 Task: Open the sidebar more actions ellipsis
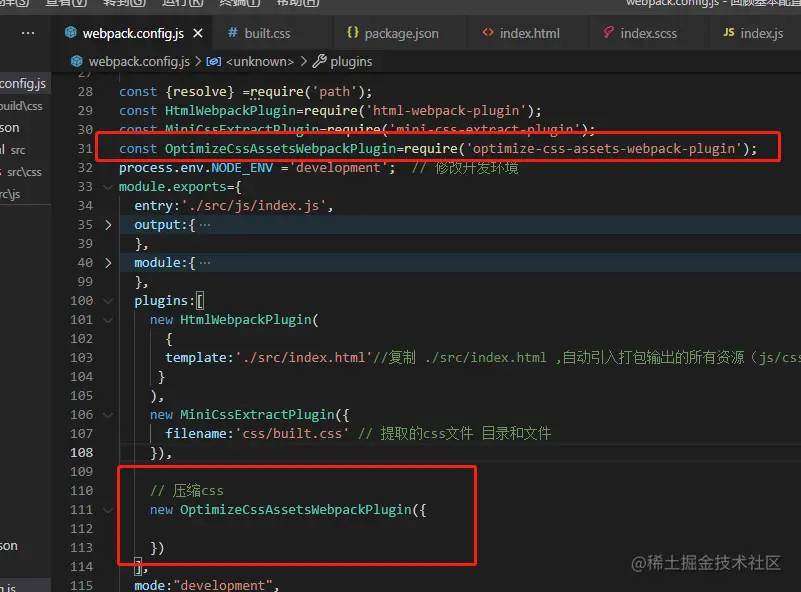tap(28, 33)
